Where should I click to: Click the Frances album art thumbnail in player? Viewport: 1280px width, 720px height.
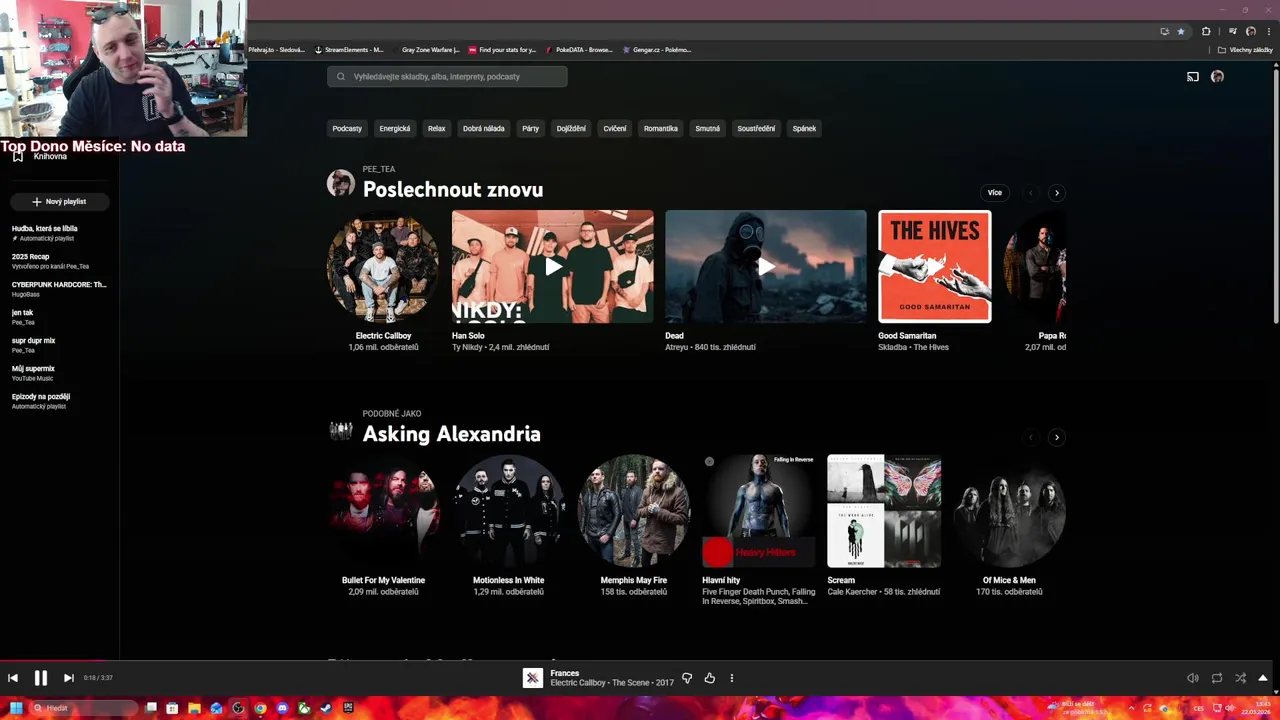point(533,678)
